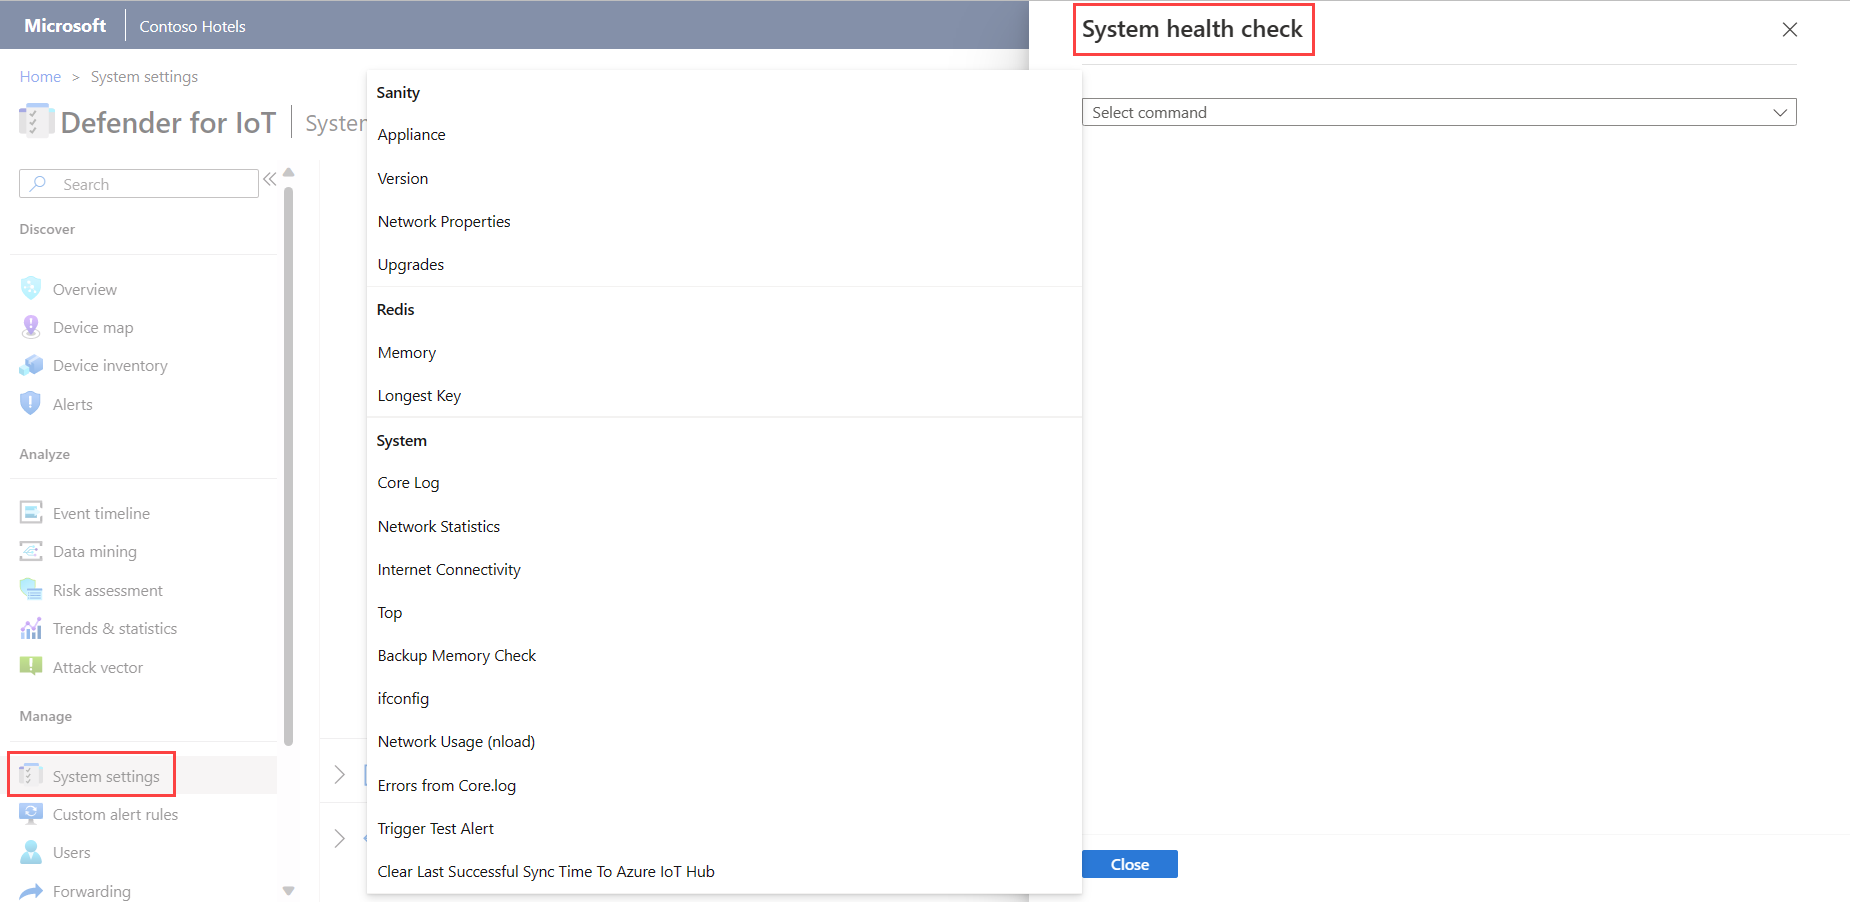This screenshot has width=1850, height=902.
Task: Expand the first row chevron in the panel
Action: 340,774
